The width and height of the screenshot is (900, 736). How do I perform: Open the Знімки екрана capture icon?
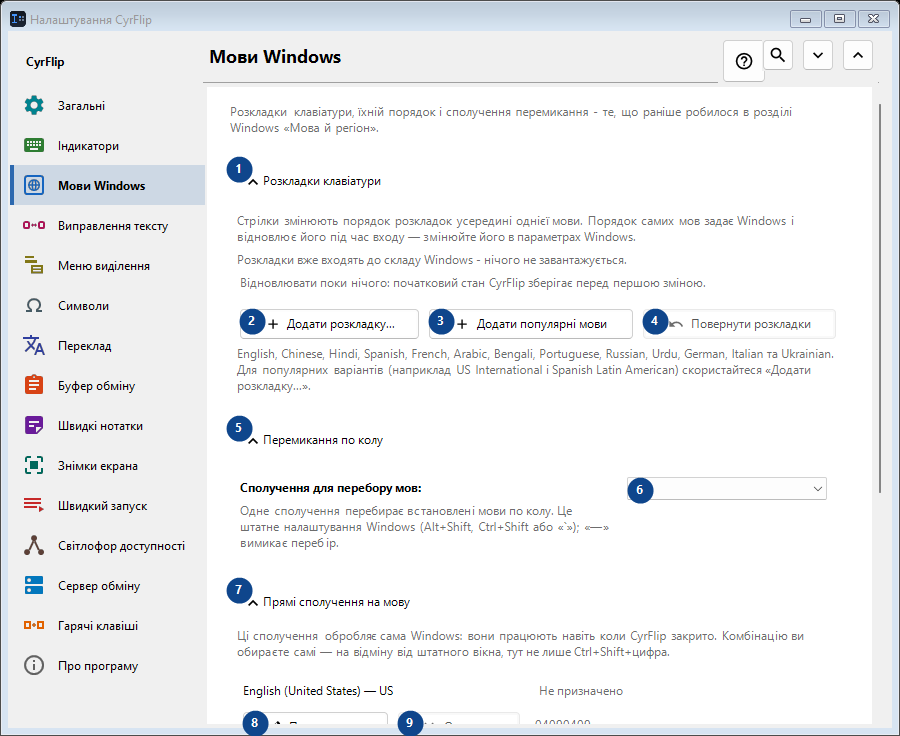pos(34,466)
